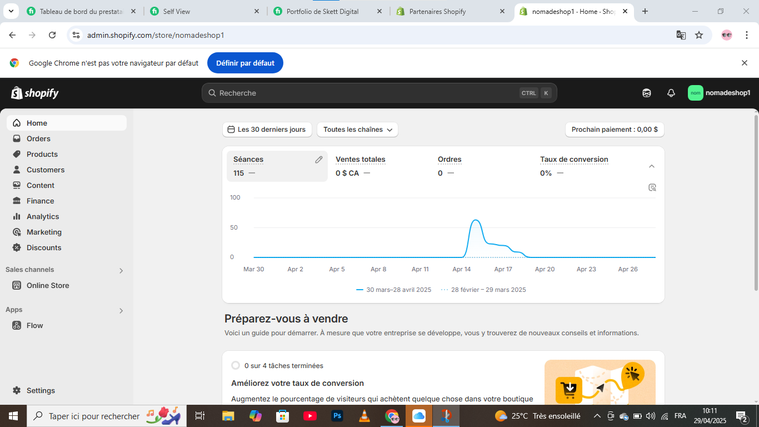Reload the page
This screenshot has height=427, width=759.
click(x=52, y=35)
